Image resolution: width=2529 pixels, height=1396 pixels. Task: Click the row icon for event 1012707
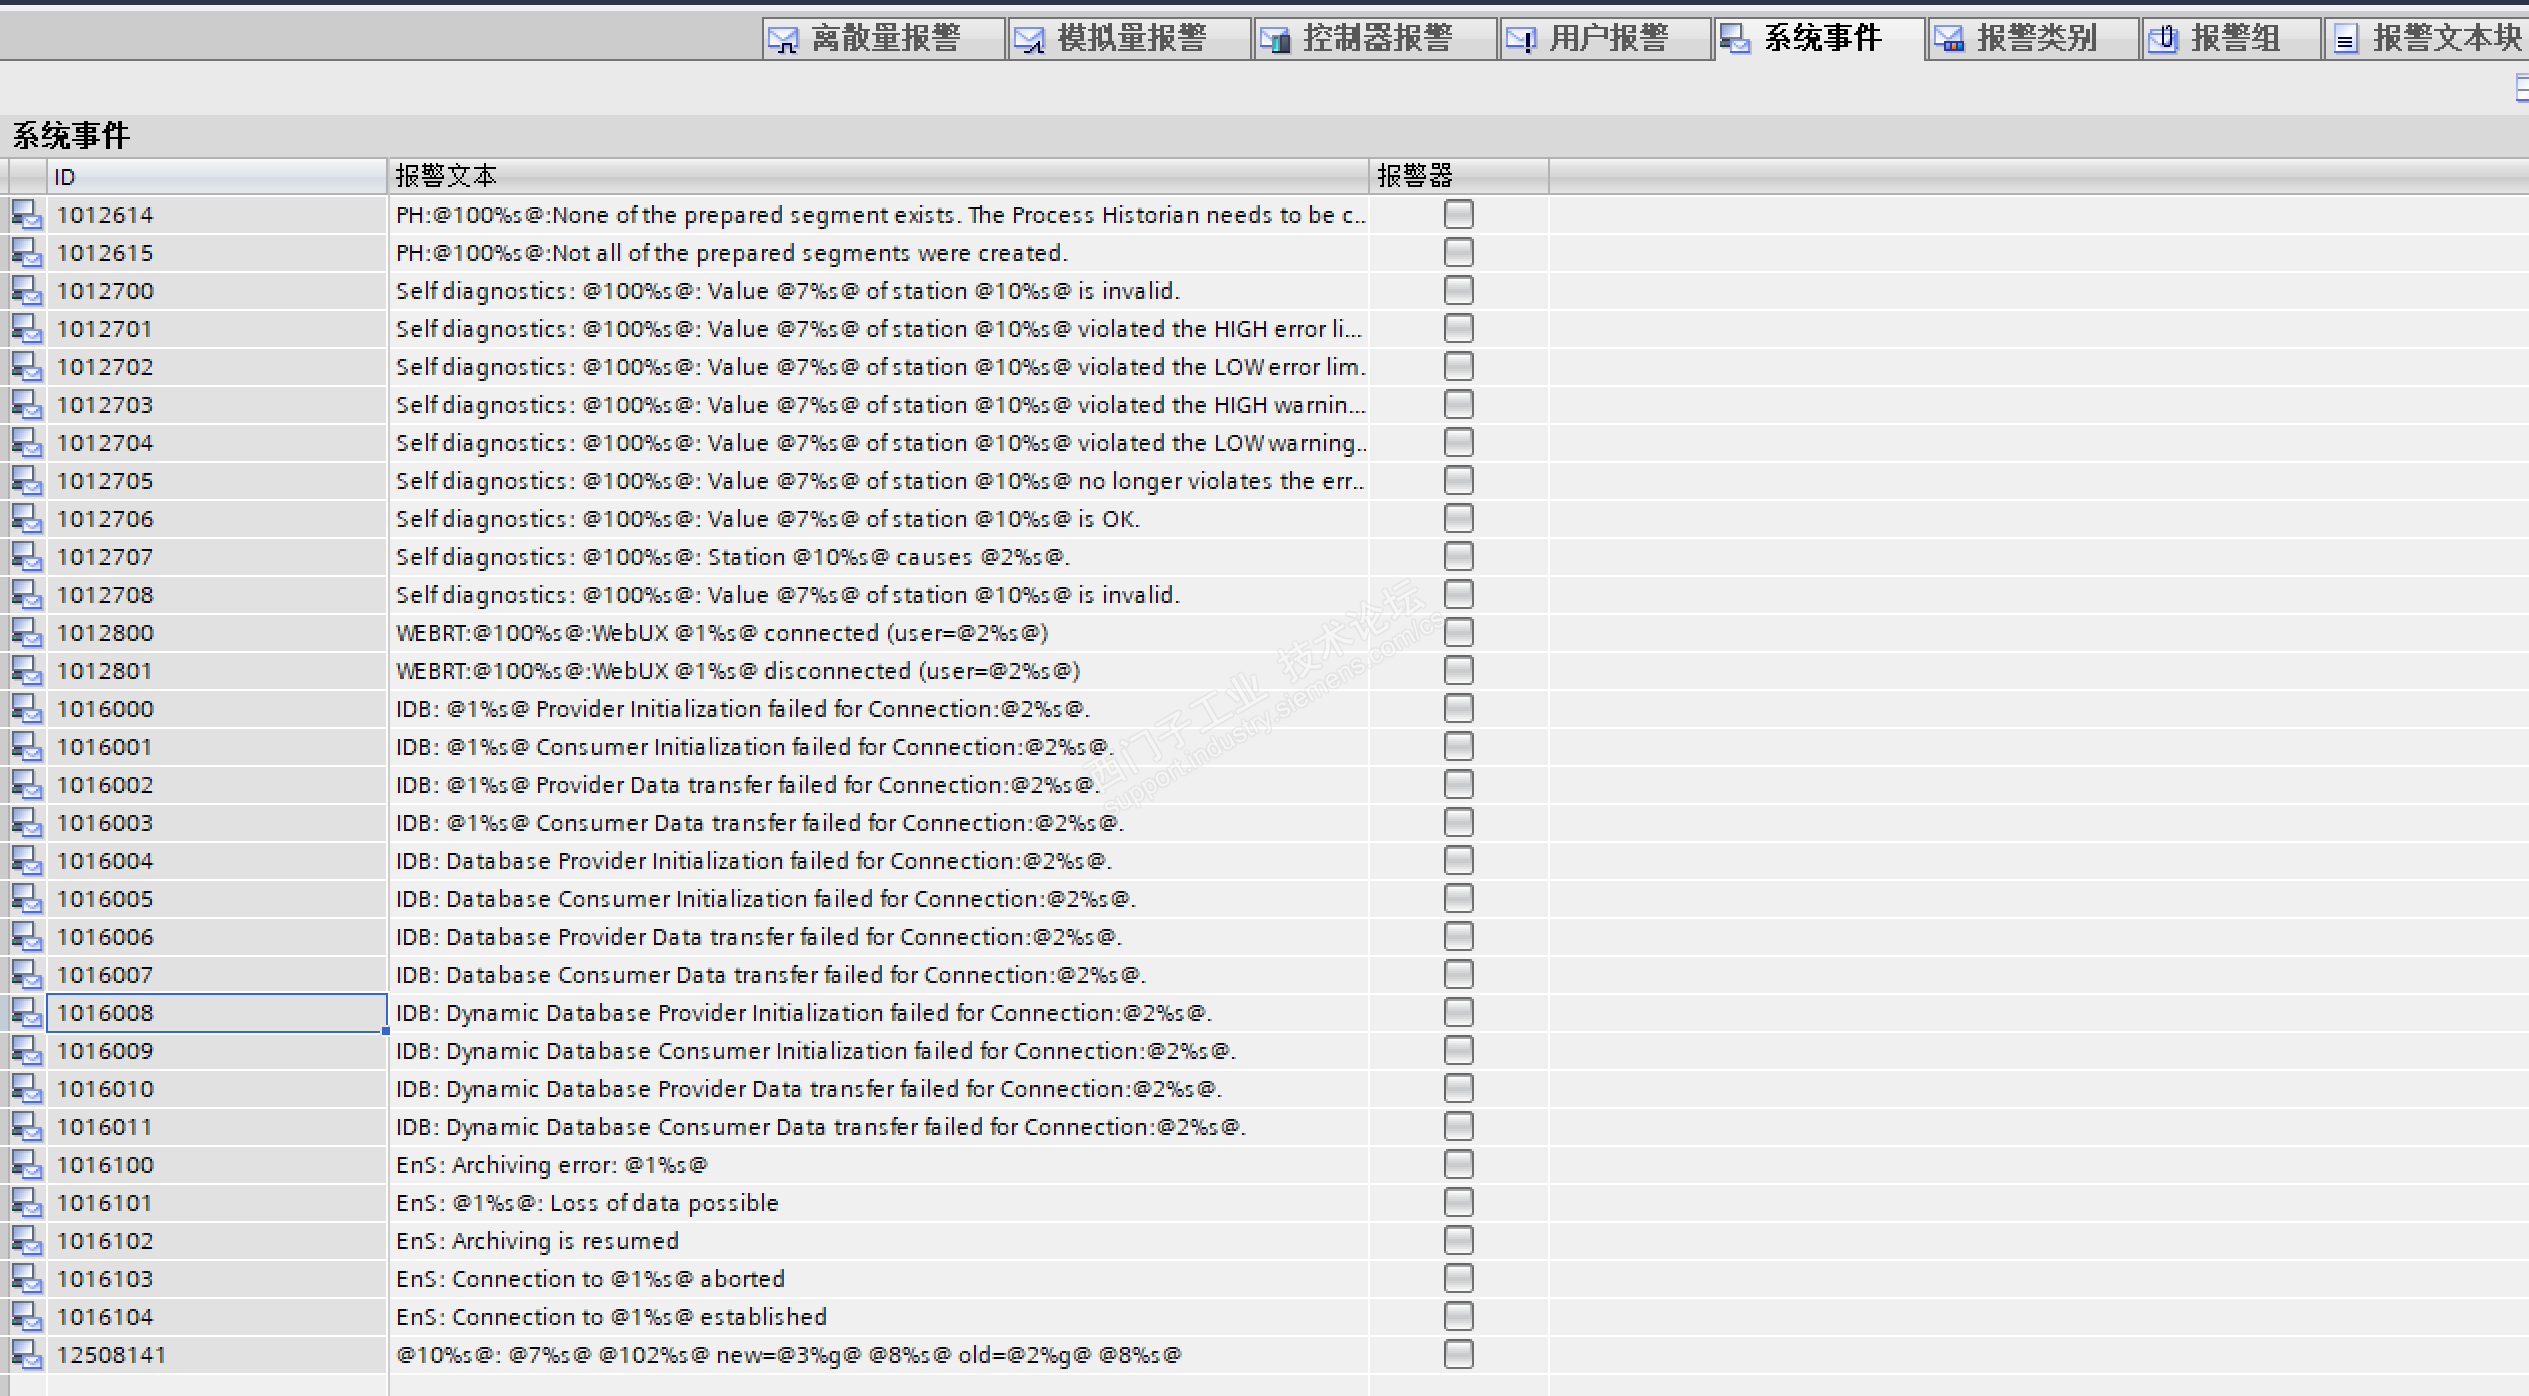pos(27,557)
